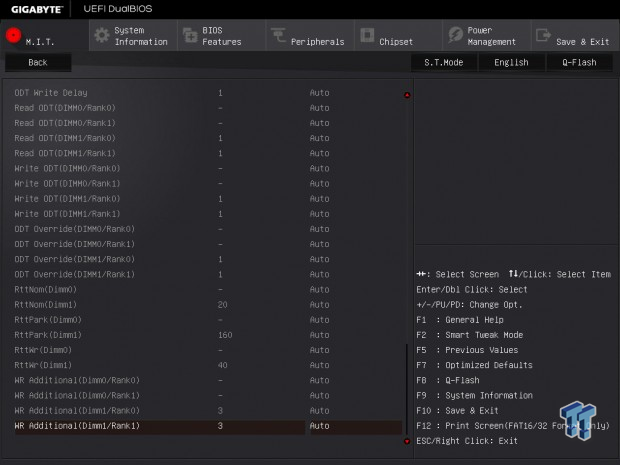This screenshot has height=465, width=620.
Task: Switch to S.T.Mode
Action: click(x=444, y=62)
